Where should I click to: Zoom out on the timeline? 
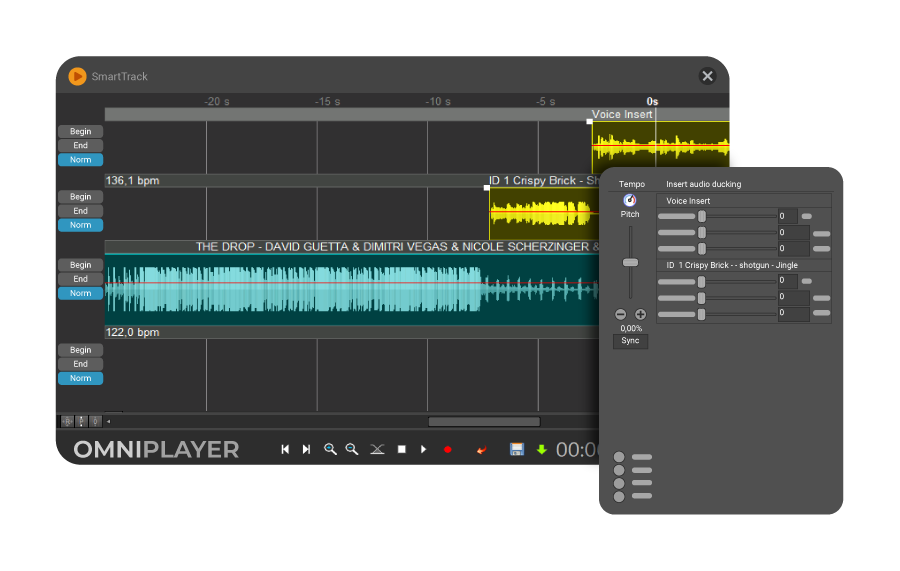point(352,449)
